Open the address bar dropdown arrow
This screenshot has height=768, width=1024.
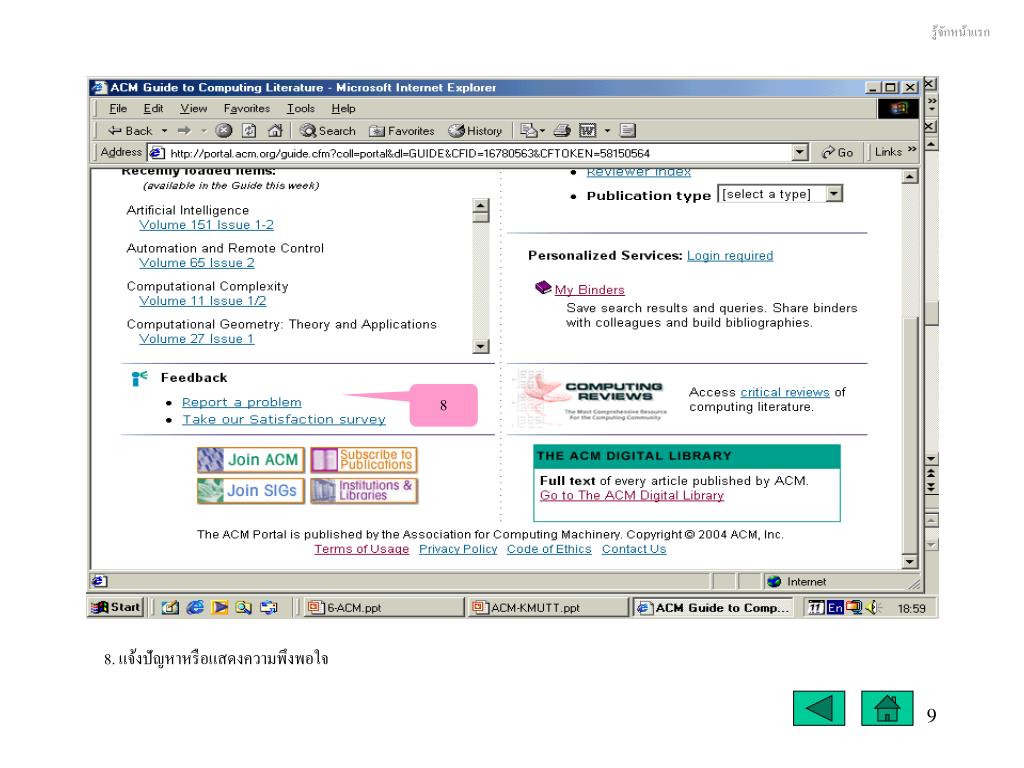coord(800,152)
